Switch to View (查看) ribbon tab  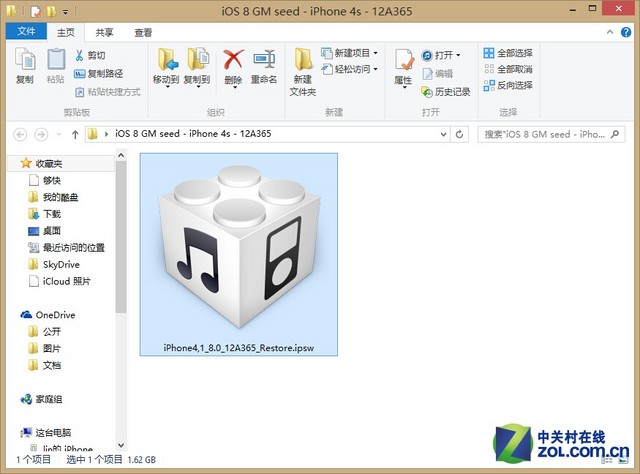point(143,33)
